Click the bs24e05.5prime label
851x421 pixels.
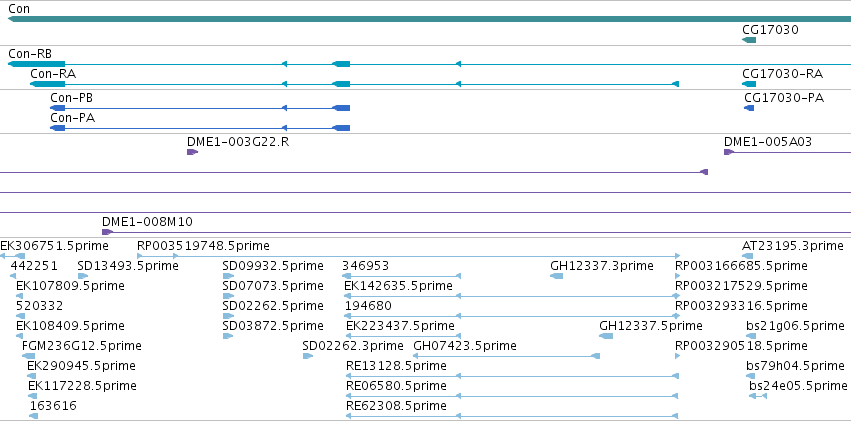coord(798,386)
